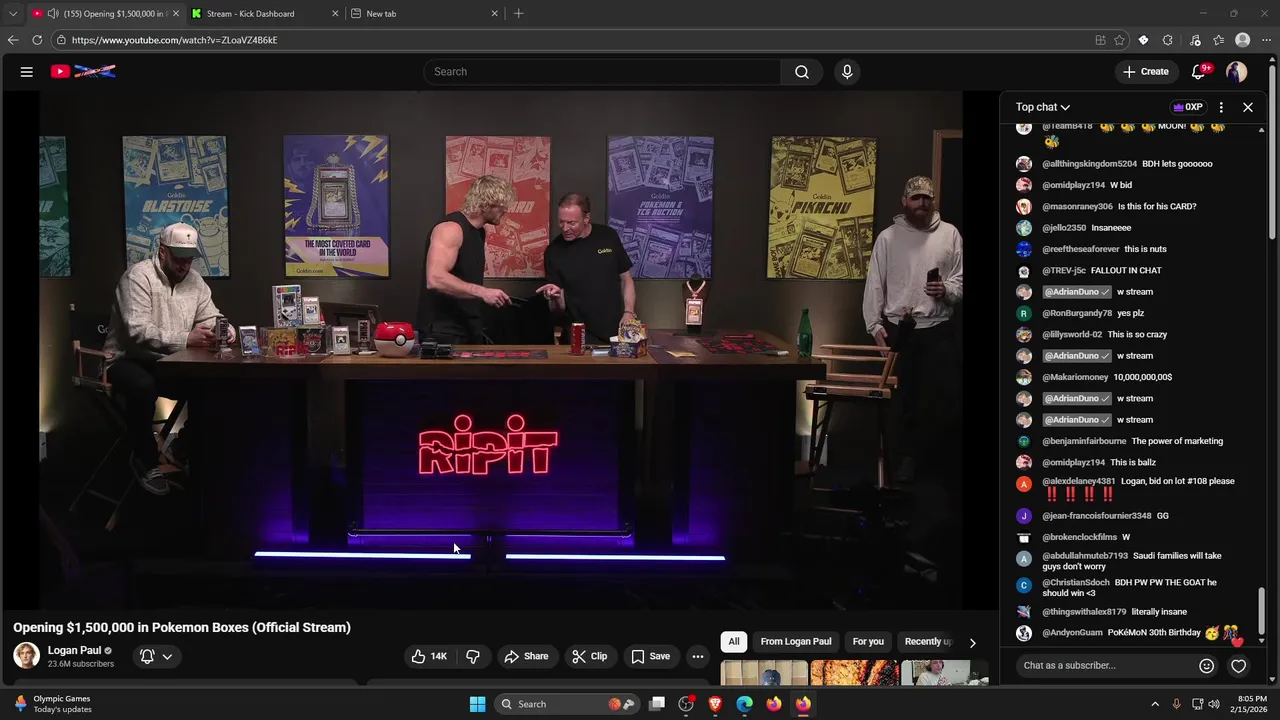
Task: Go to YouTube home via logo
Action: coord(83,71)
